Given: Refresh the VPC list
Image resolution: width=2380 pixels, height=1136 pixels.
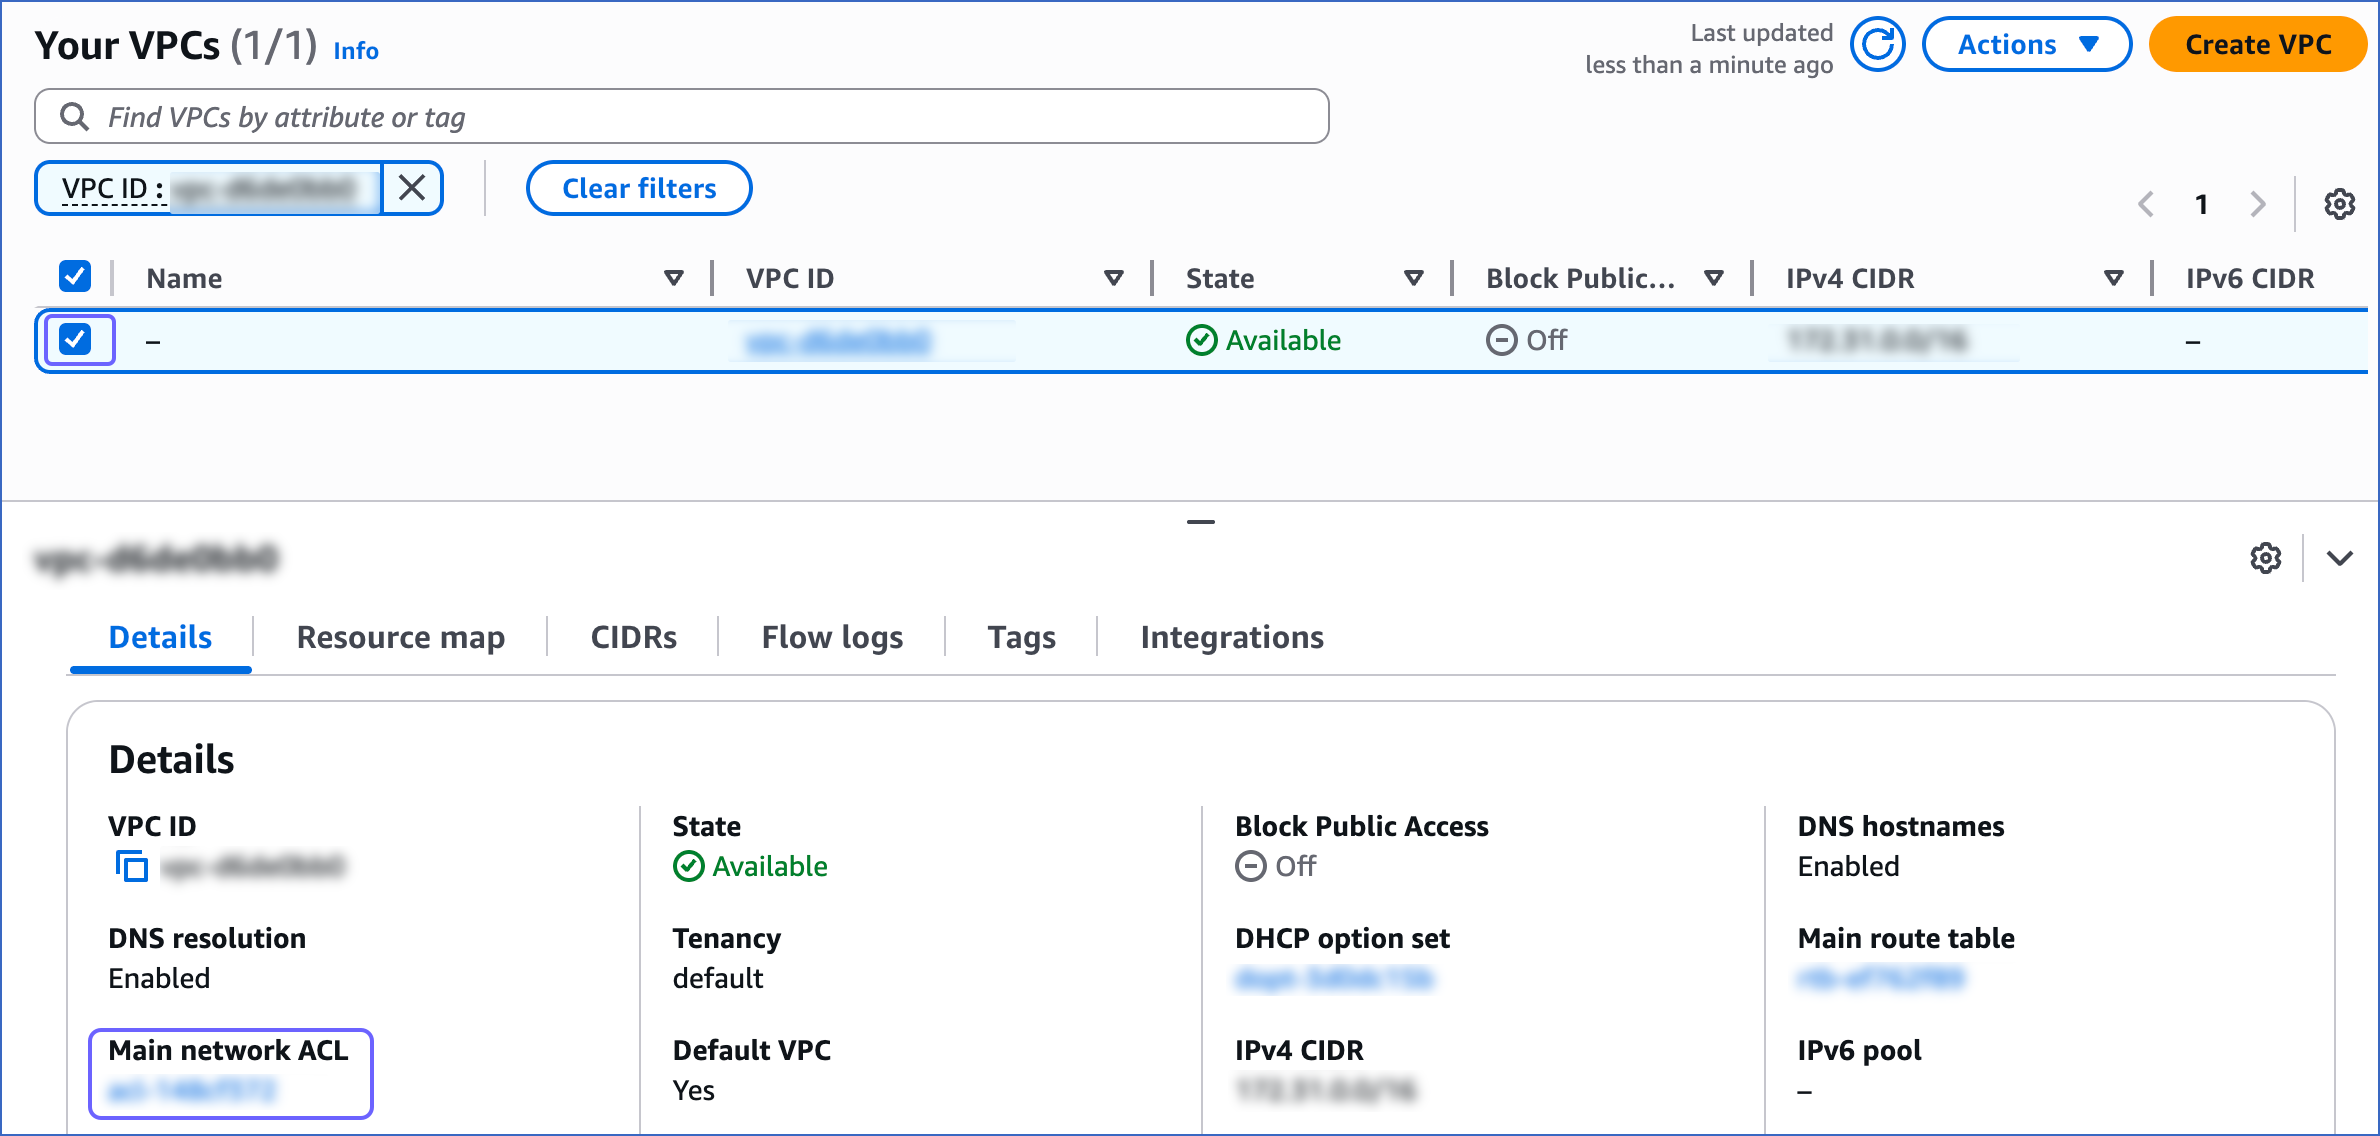Looking at the screenshot, I should (x=1877, y=45).
